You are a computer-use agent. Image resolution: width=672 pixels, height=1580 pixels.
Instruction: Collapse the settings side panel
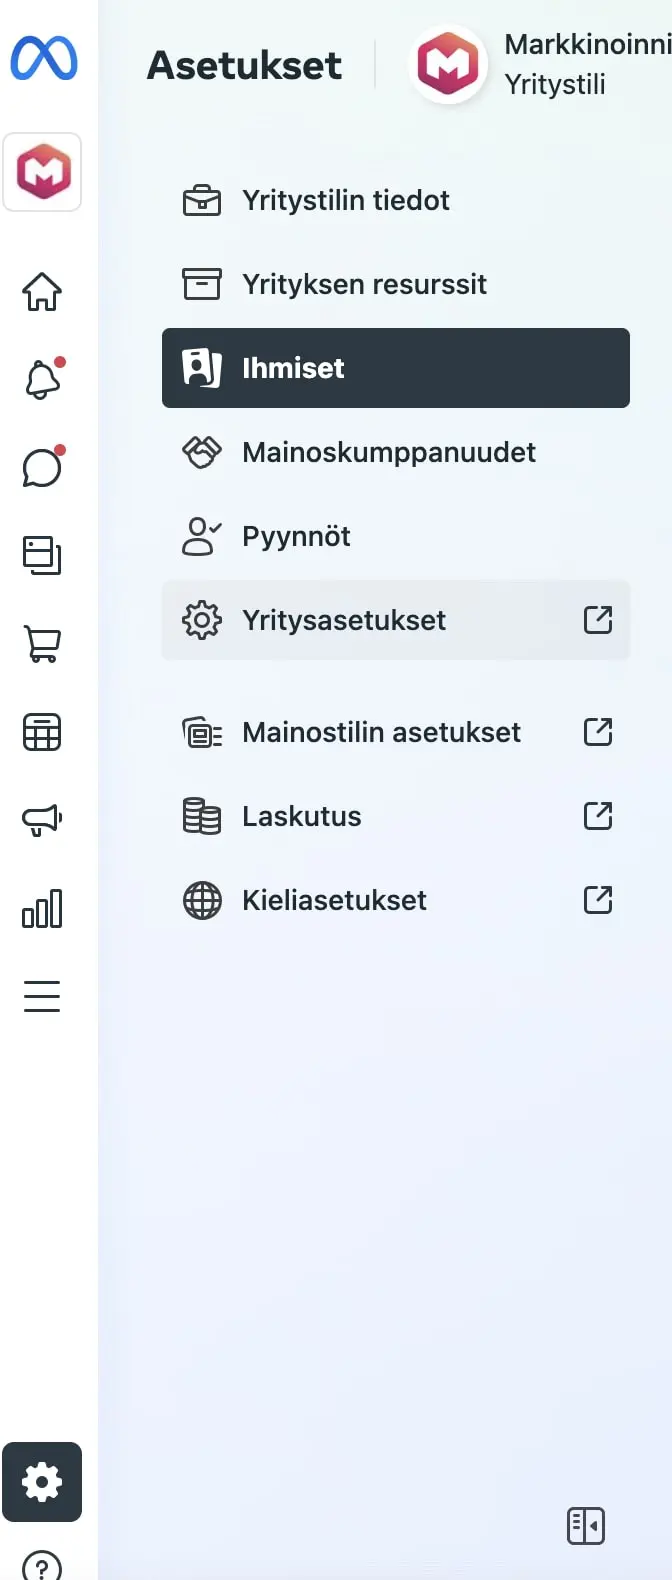[x=586, y=1526]
